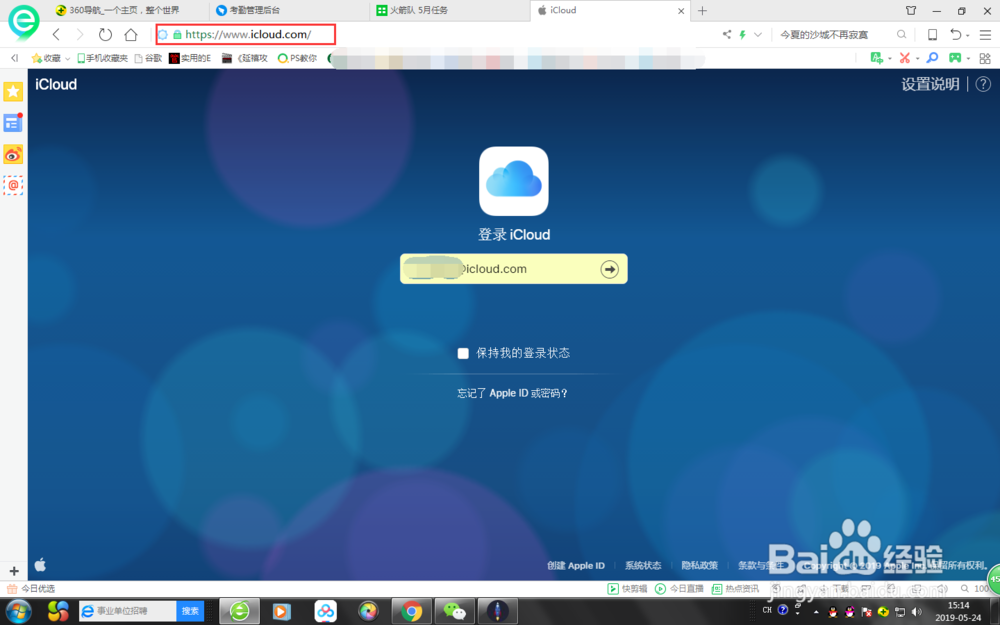Image resolution: width=1000 pixels, height=625 pixels.
Task: Open the mobile device icon in the toolbar
Action: (x=932, y=34)
